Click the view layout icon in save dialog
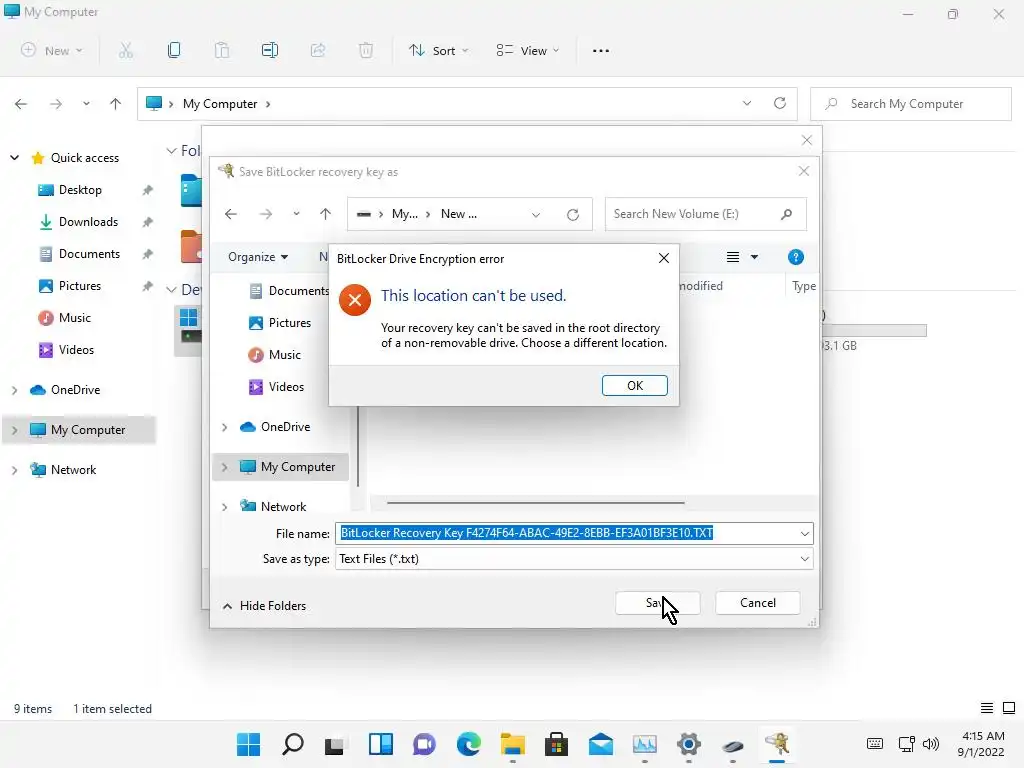Screen dimensions: 1024x768 point(733,257)
